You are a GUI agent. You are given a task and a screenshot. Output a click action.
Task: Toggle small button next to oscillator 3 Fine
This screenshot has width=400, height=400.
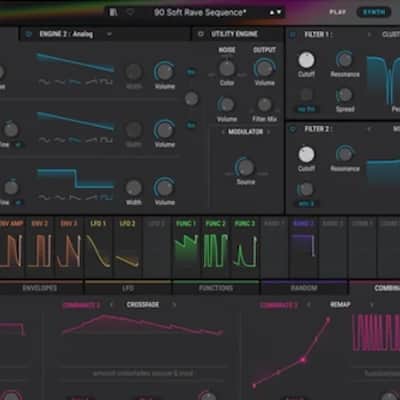click(19, 202)
